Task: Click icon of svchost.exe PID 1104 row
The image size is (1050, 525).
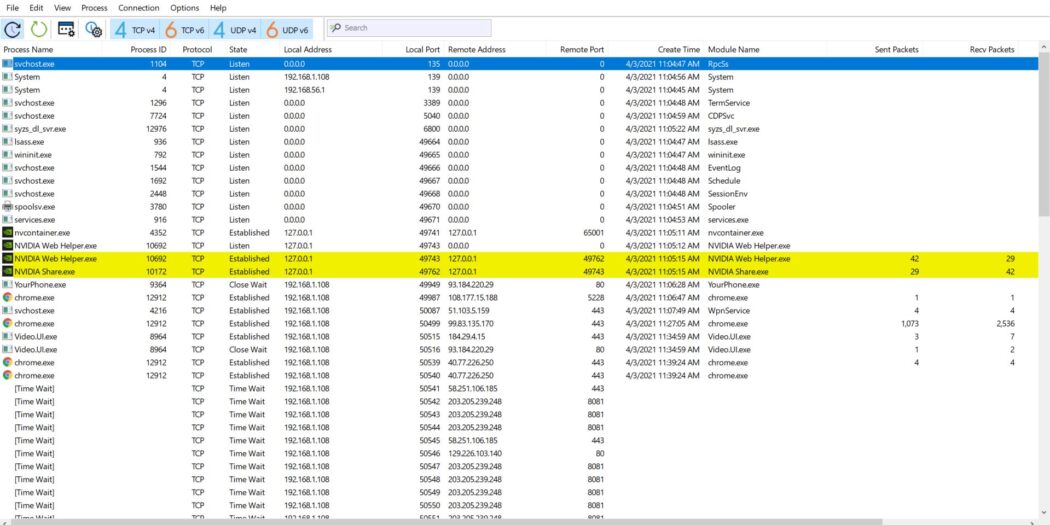Action: pyautogui.click(x=7, y=64)
